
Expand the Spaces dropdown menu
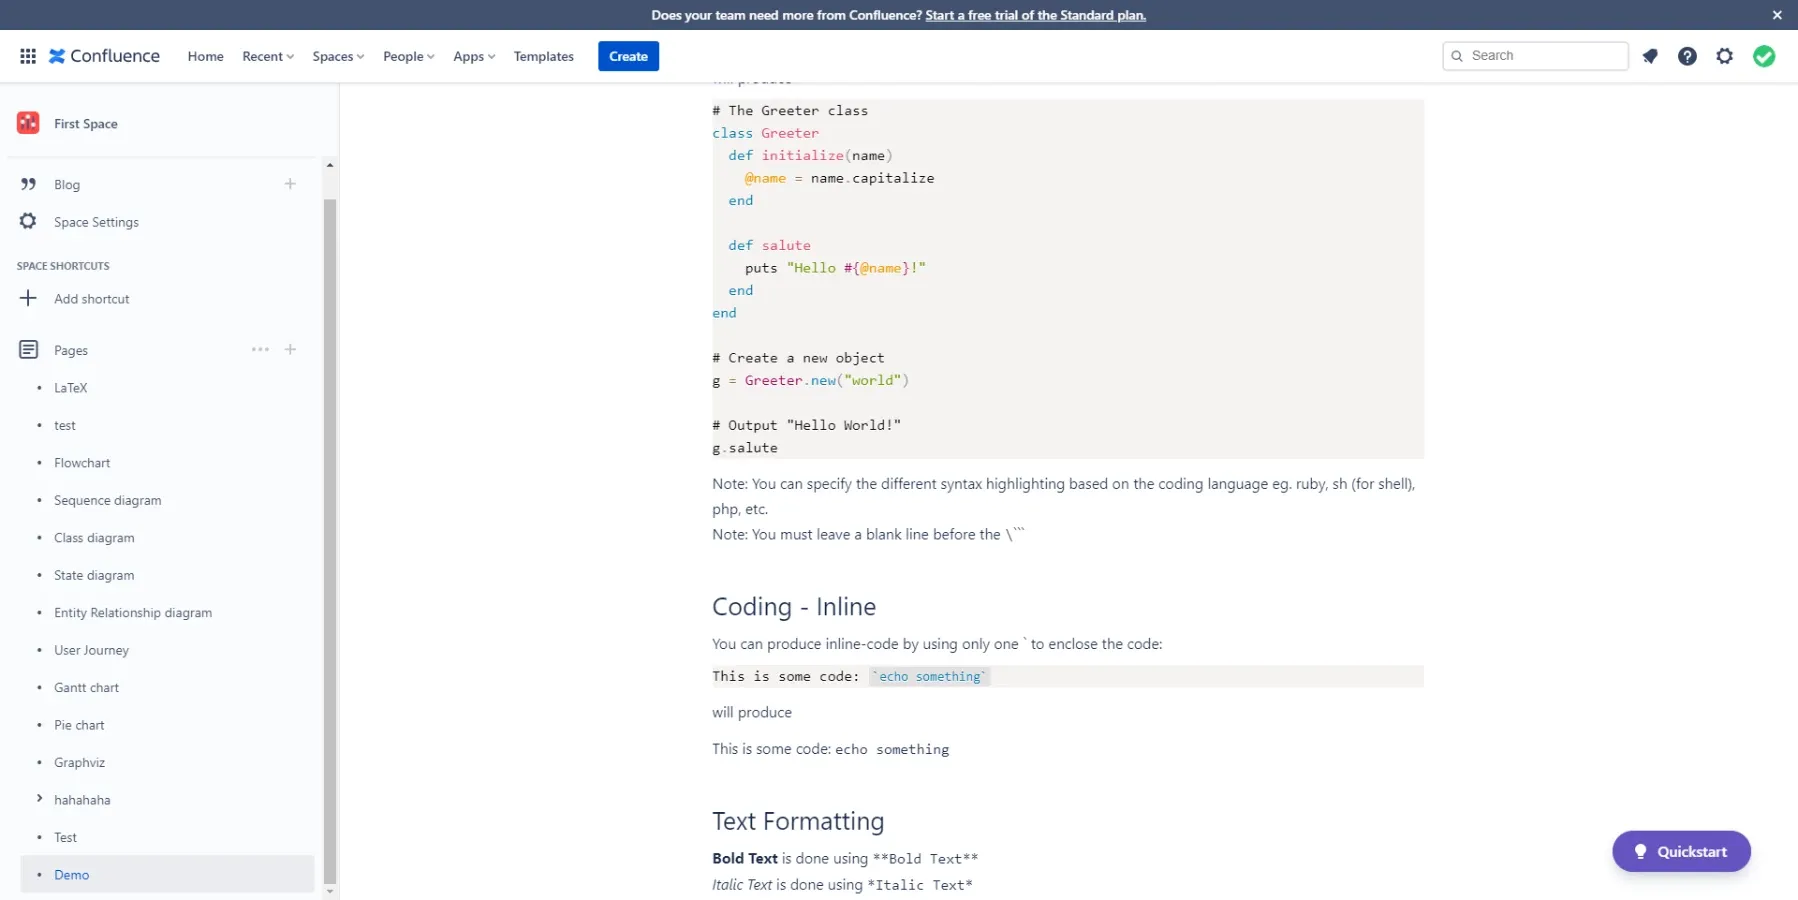coord(338,56)
